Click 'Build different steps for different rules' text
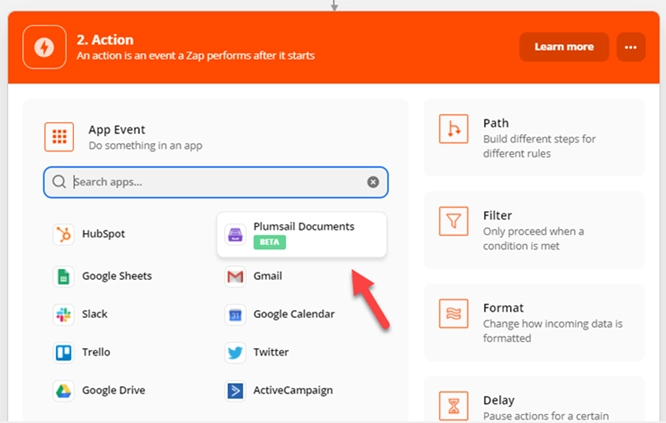This screenshot has width=666, height=423. tap(539, 146)
